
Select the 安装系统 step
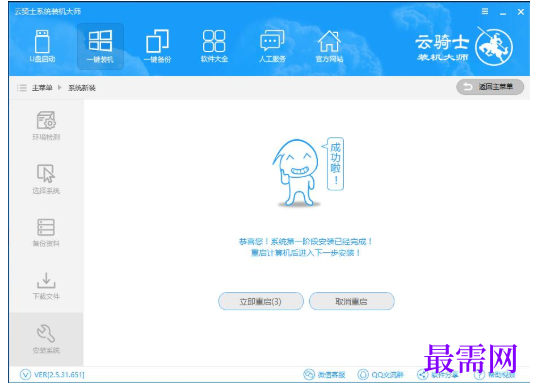coord(46,339)
